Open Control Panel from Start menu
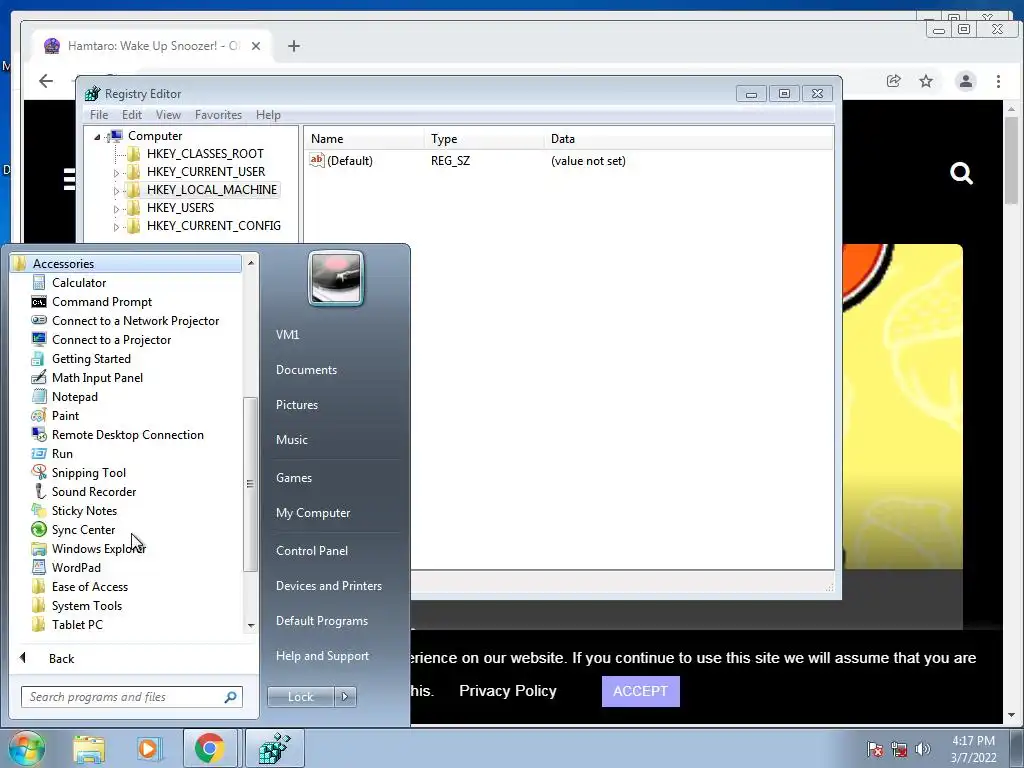Screen dimensions: 1024x768 312,551
